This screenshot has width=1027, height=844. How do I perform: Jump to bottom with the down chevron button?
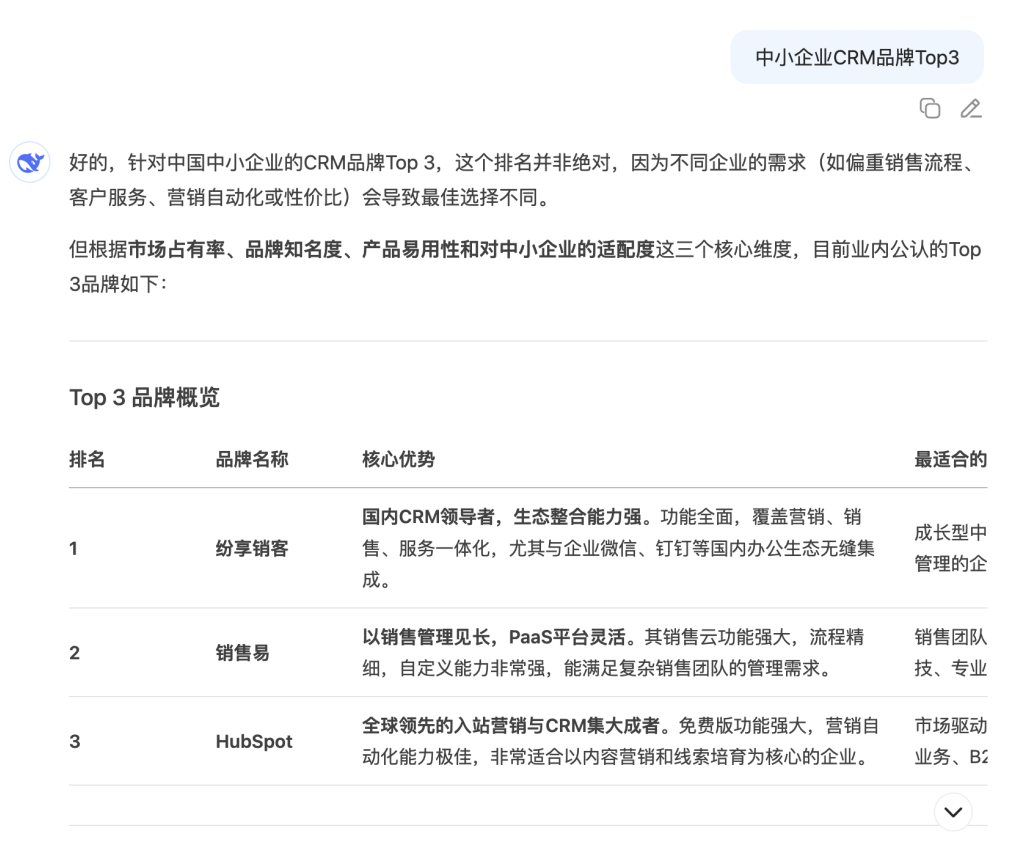(953, 812)
